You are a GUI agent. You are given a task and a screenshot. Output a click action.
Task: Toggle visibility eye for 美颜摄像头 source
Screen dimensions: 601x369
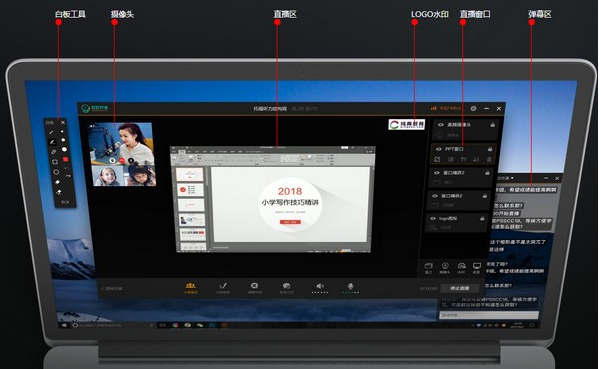coord(441,125)
